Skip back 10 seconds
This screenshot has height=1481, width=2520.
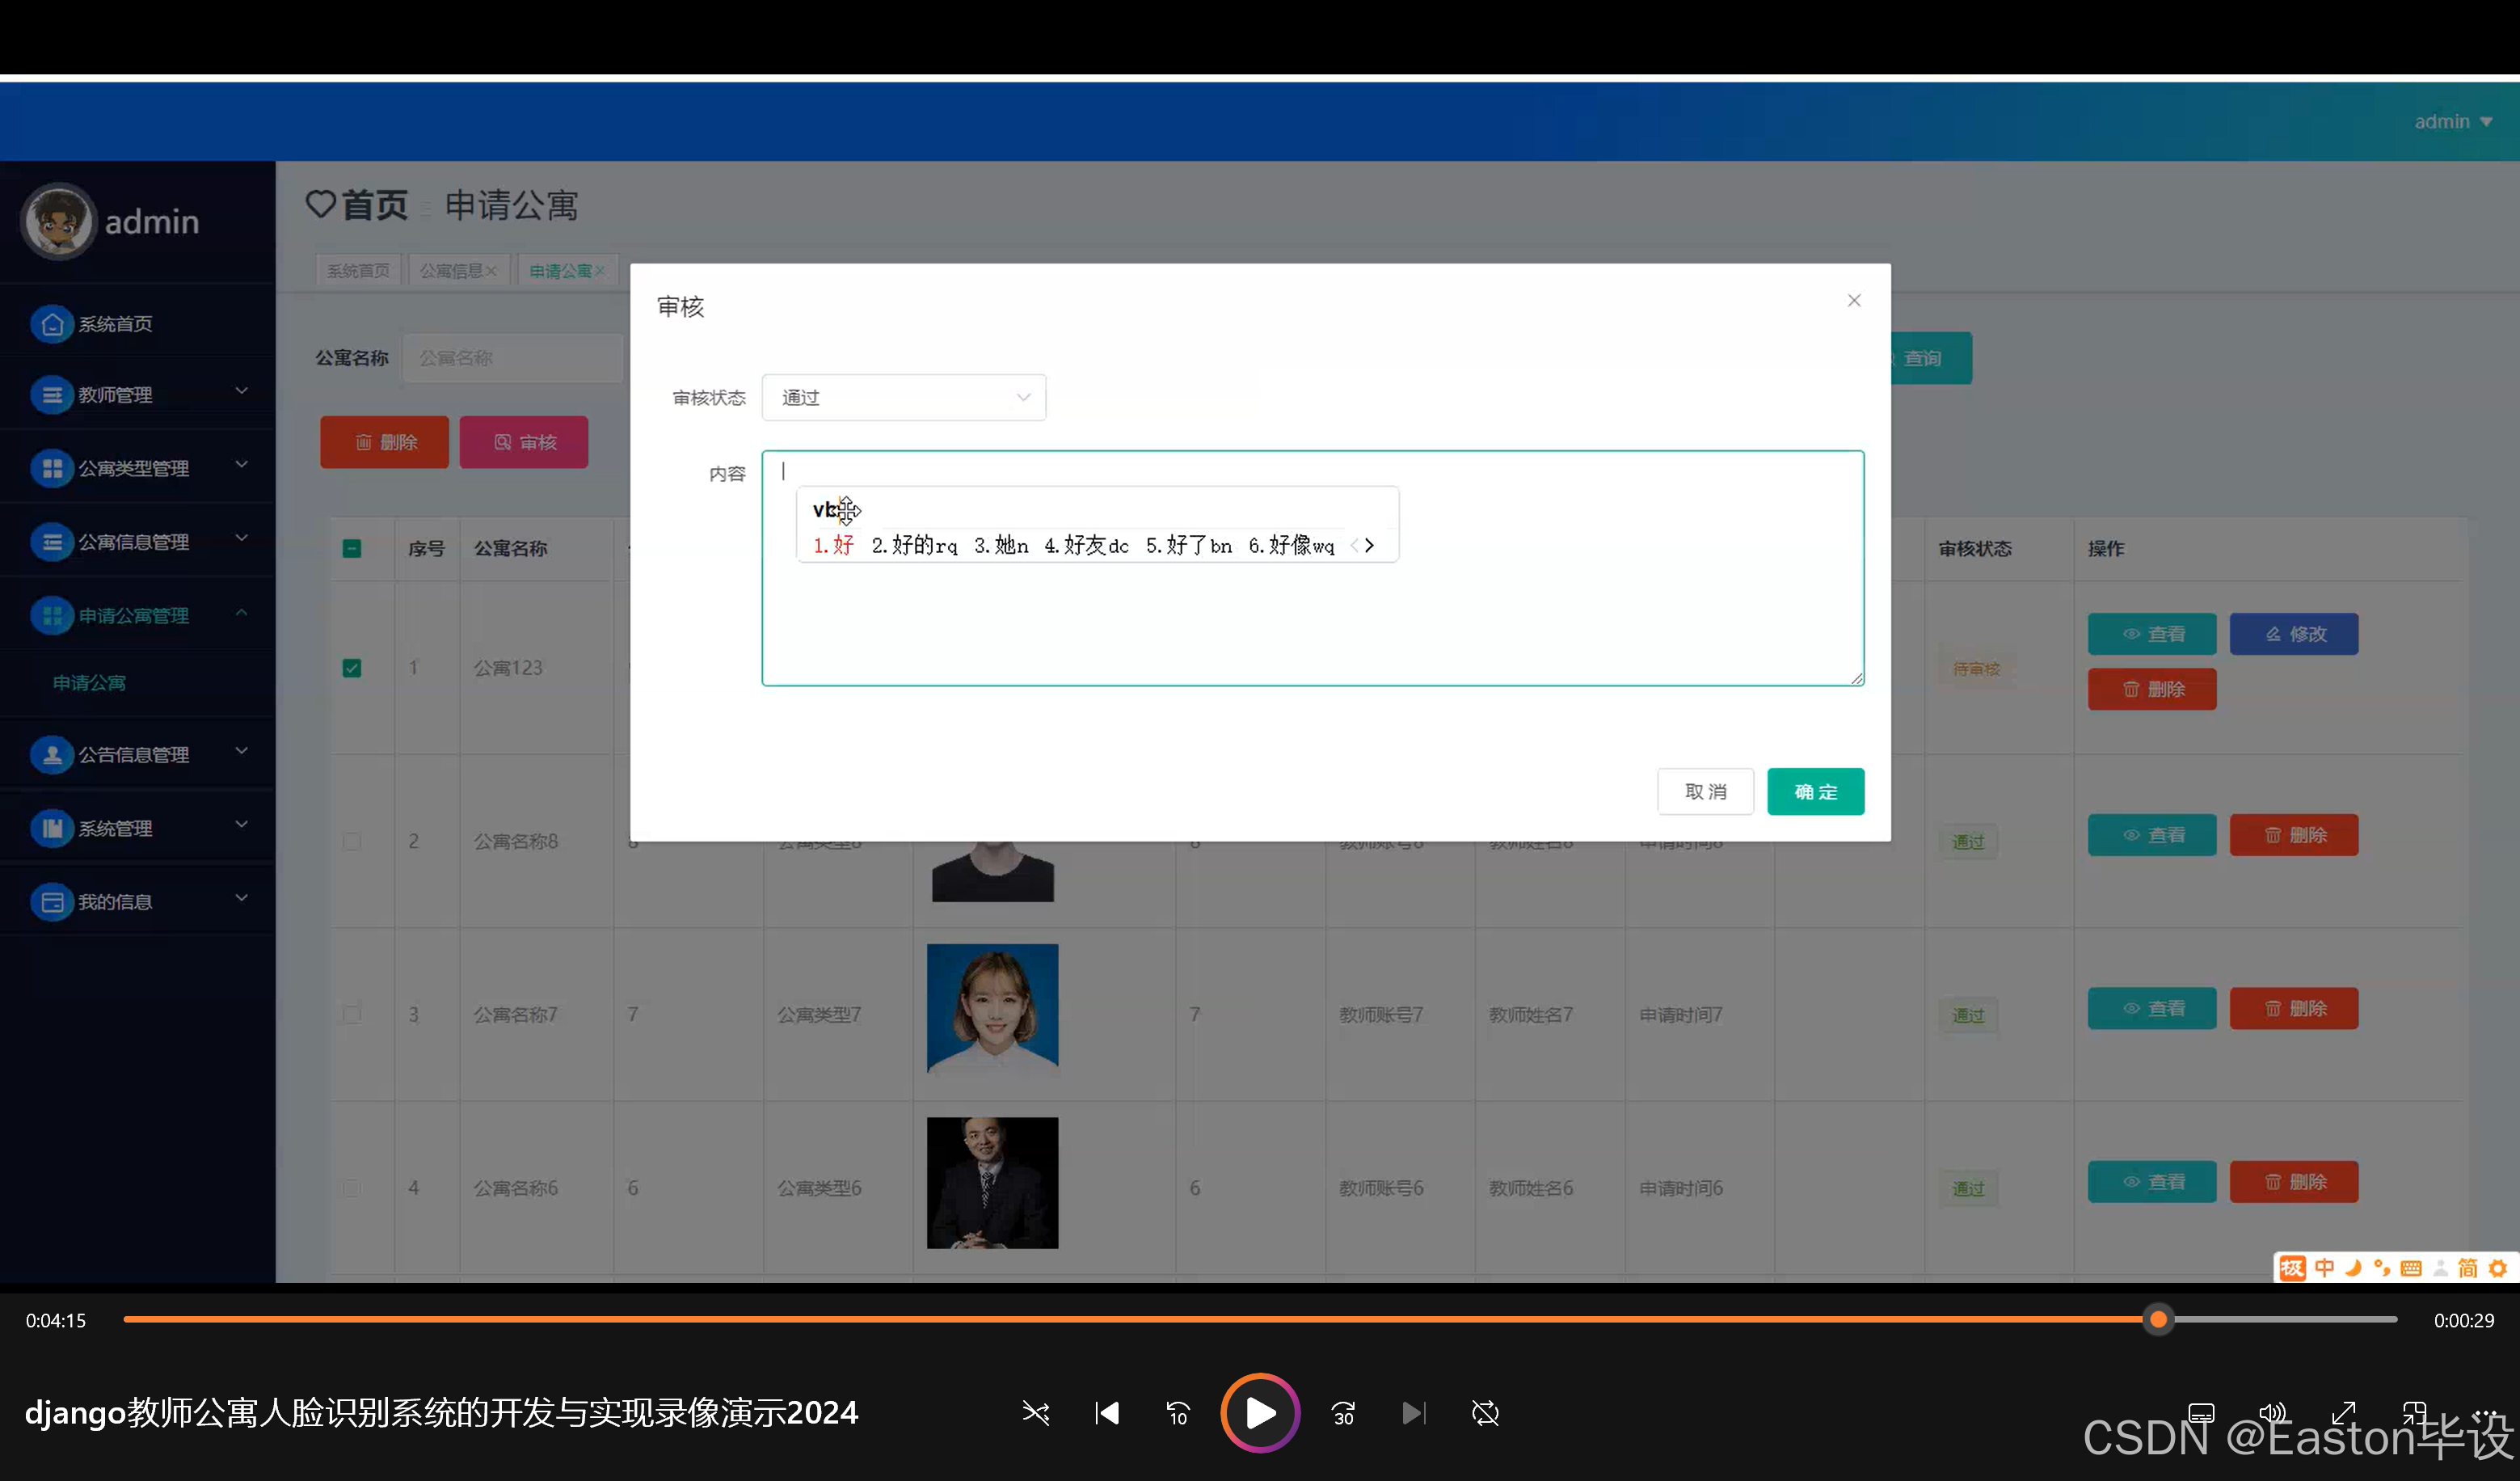1178,1413
